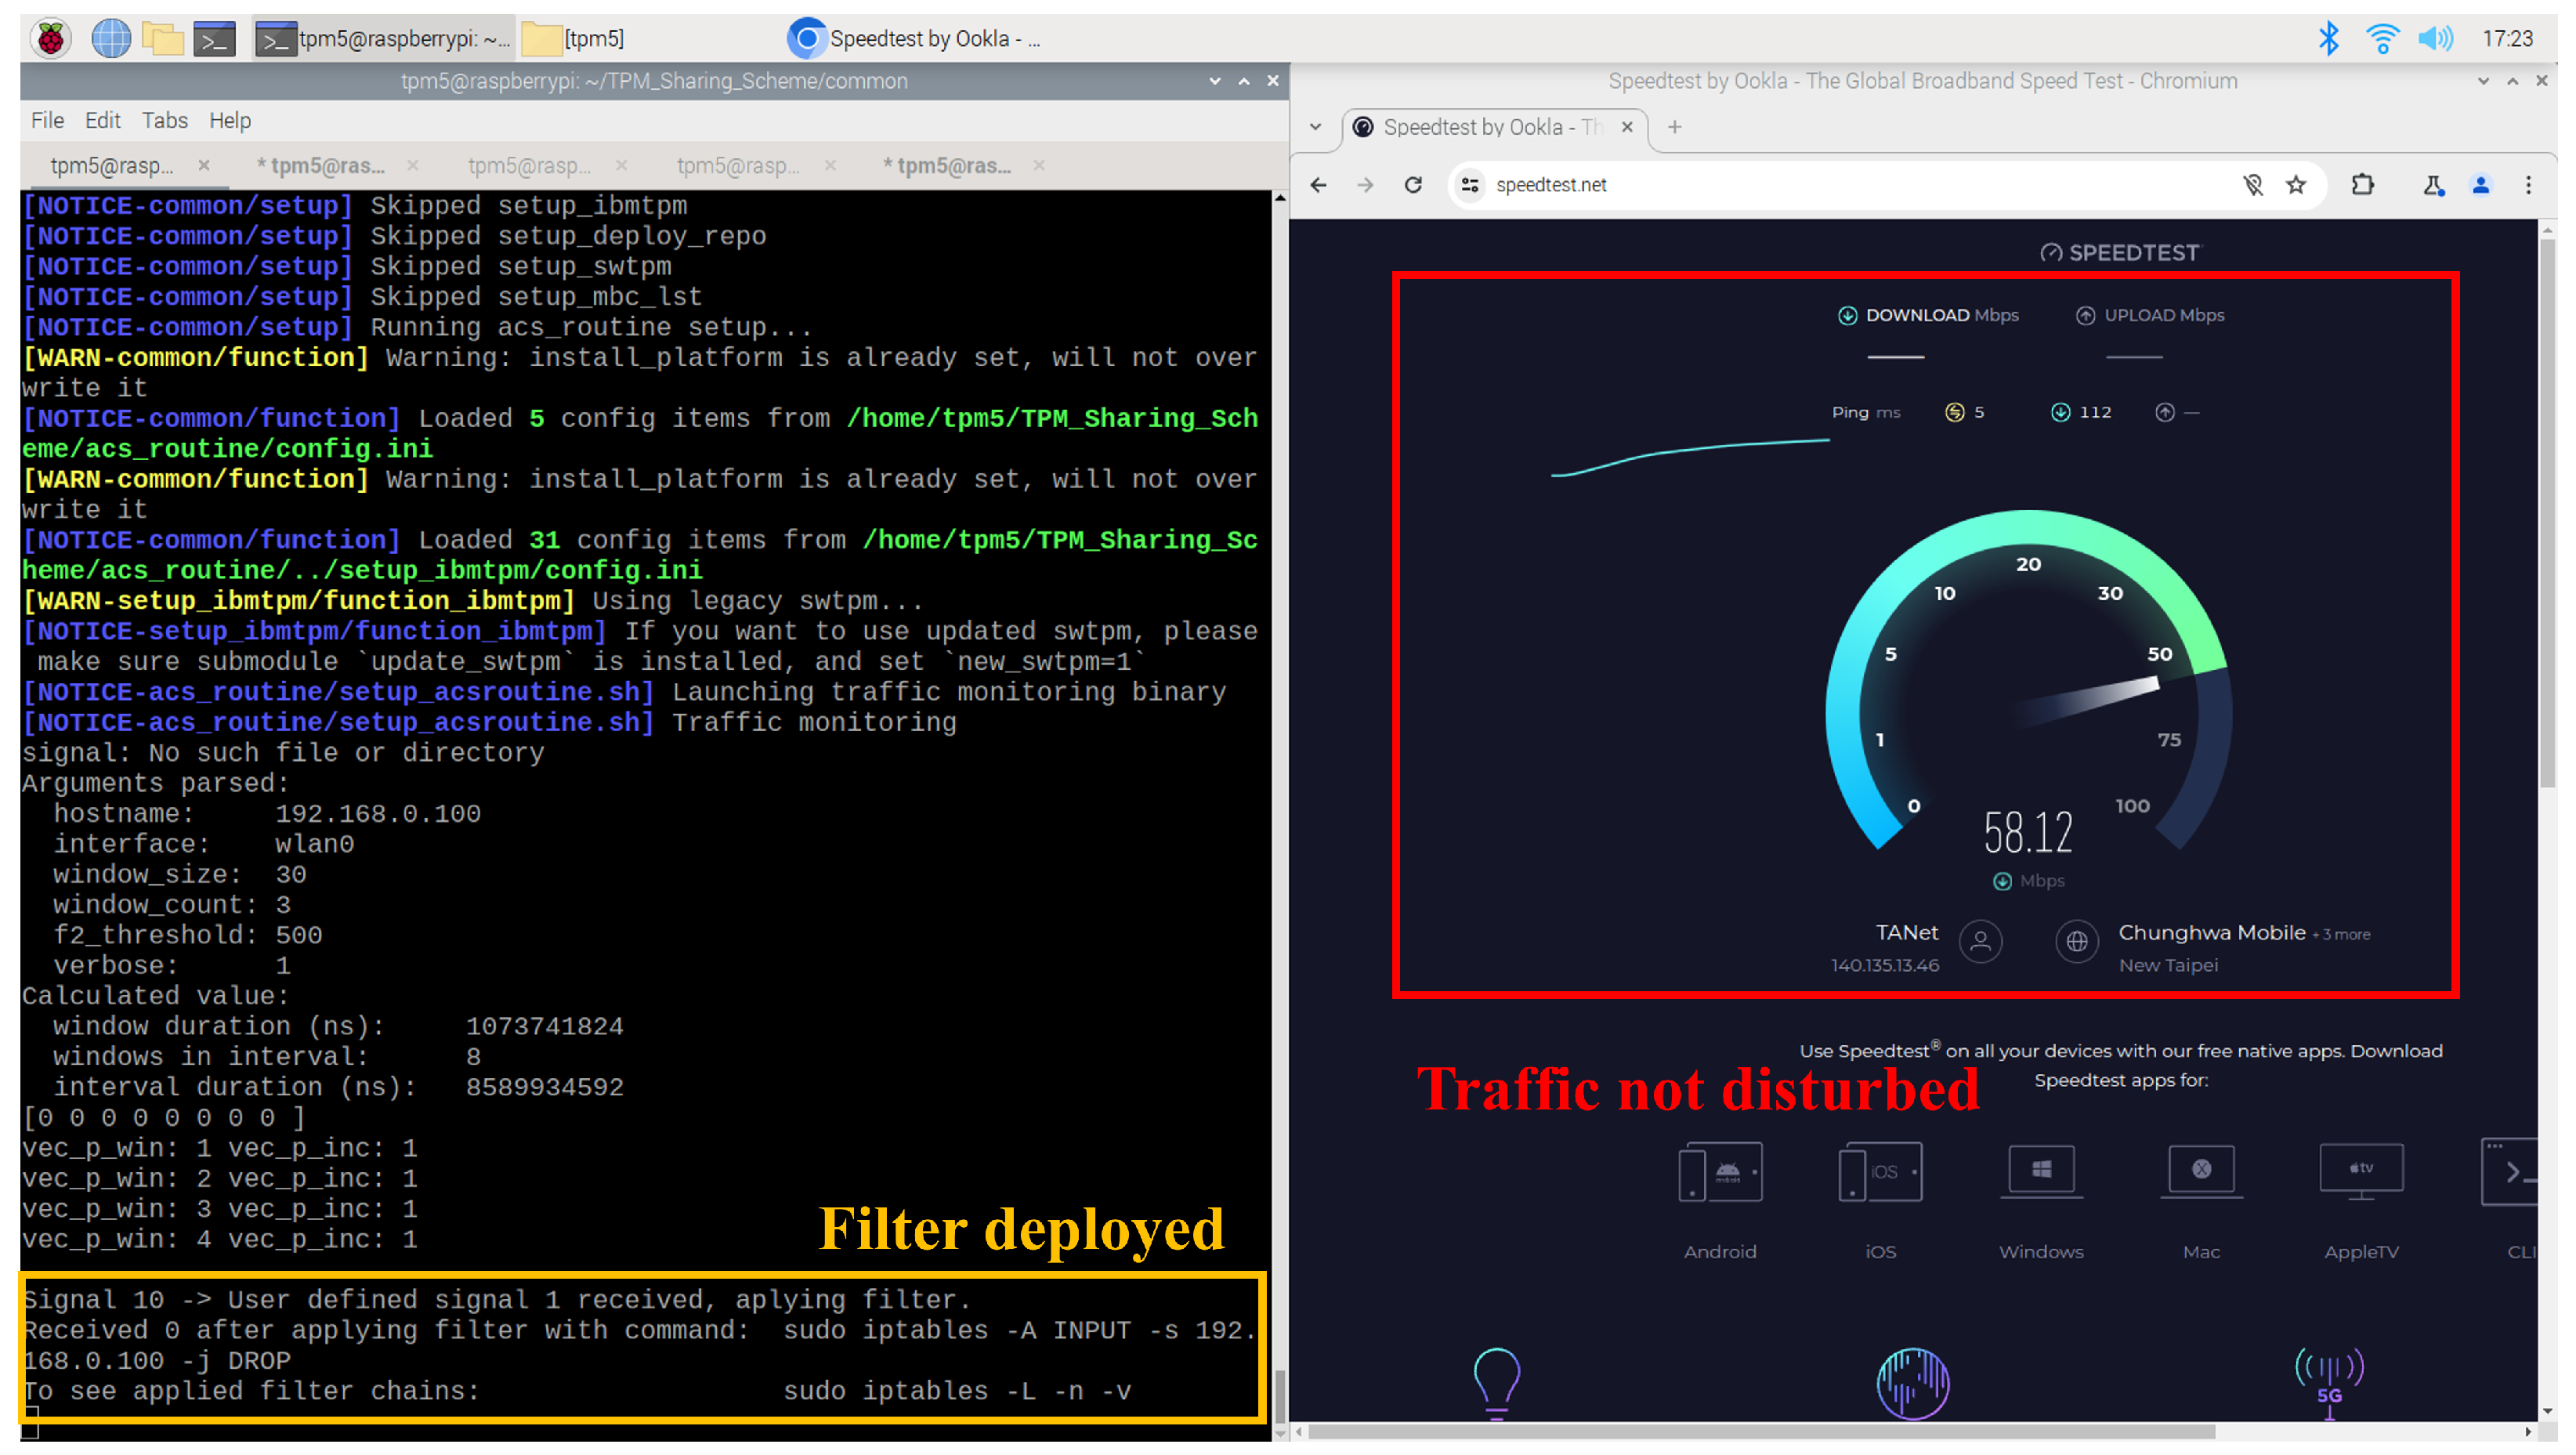Open the Chromium extensions puzzle icon
2576x1455 pixels.
[x=2363, y=185]
